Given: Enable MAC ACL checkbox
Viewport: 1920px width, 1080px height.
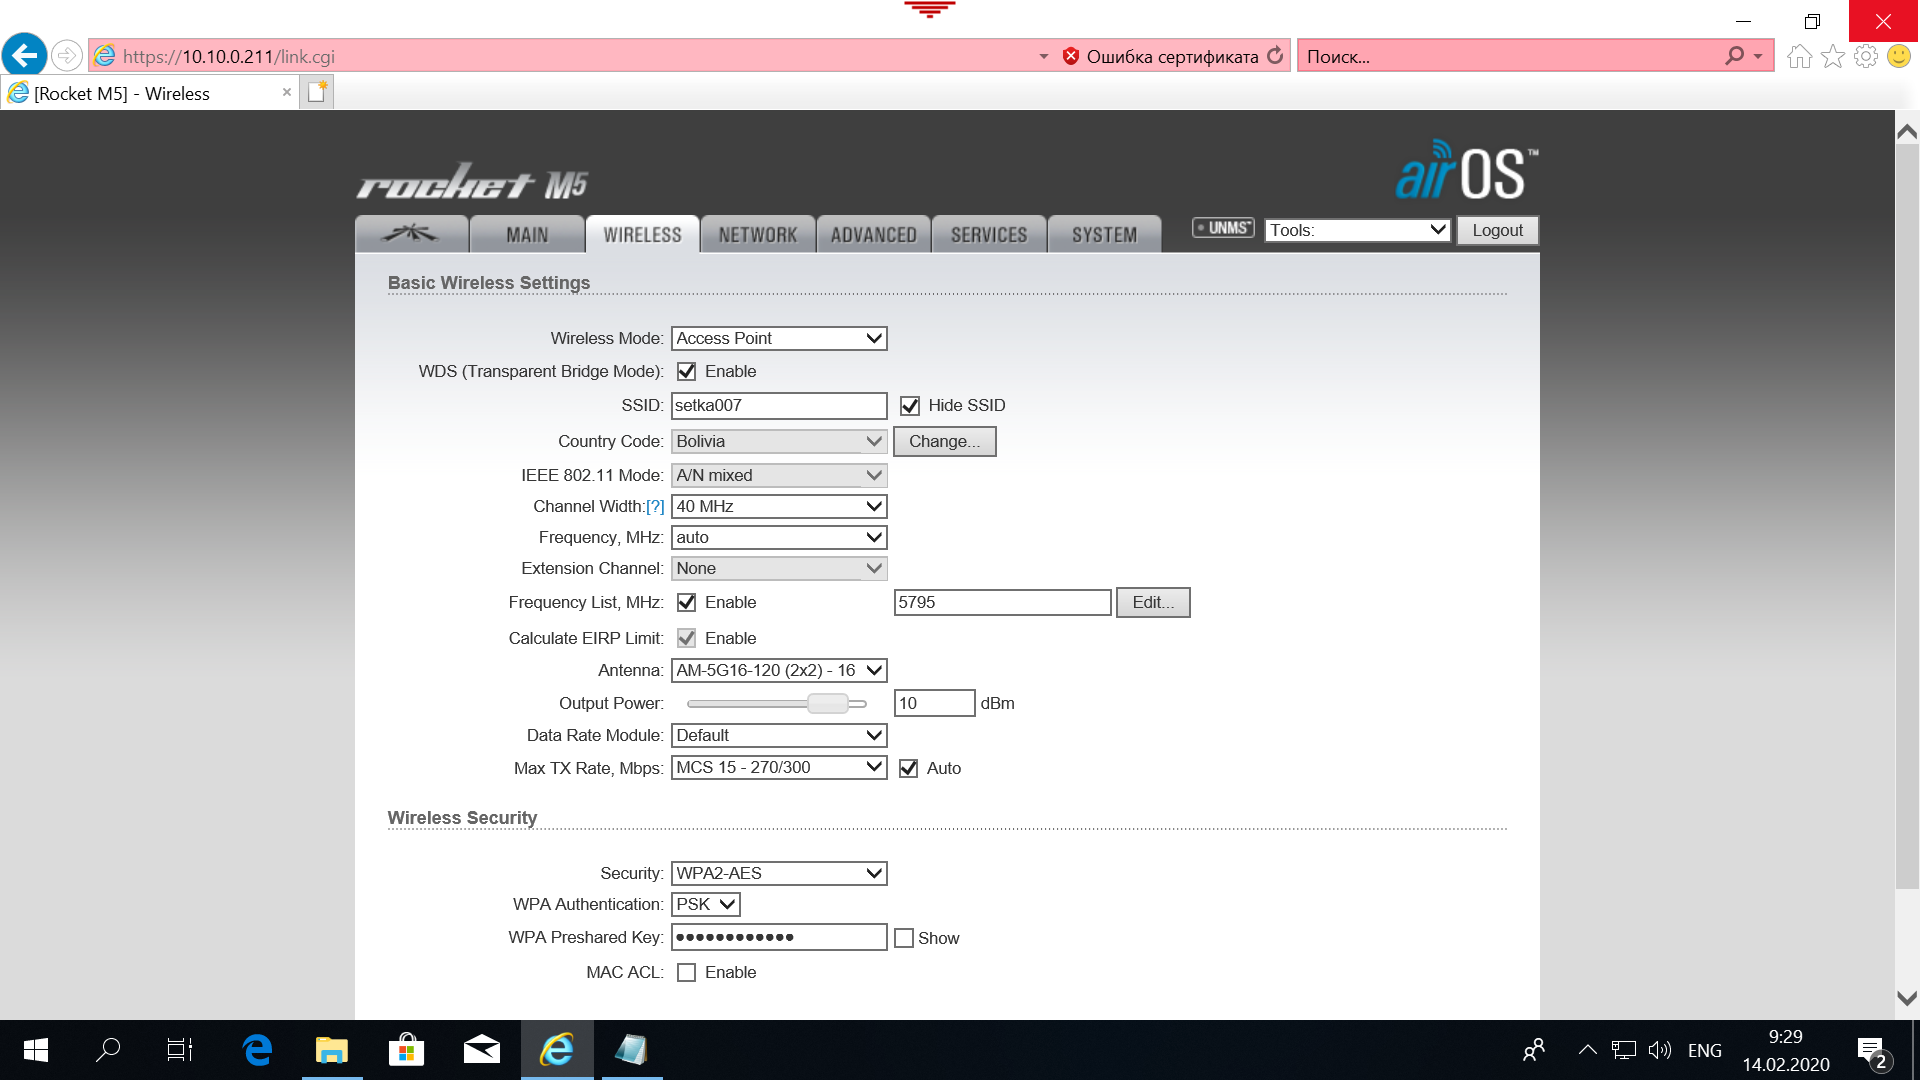Looking at the screenshot, I should tap(686, 973).
